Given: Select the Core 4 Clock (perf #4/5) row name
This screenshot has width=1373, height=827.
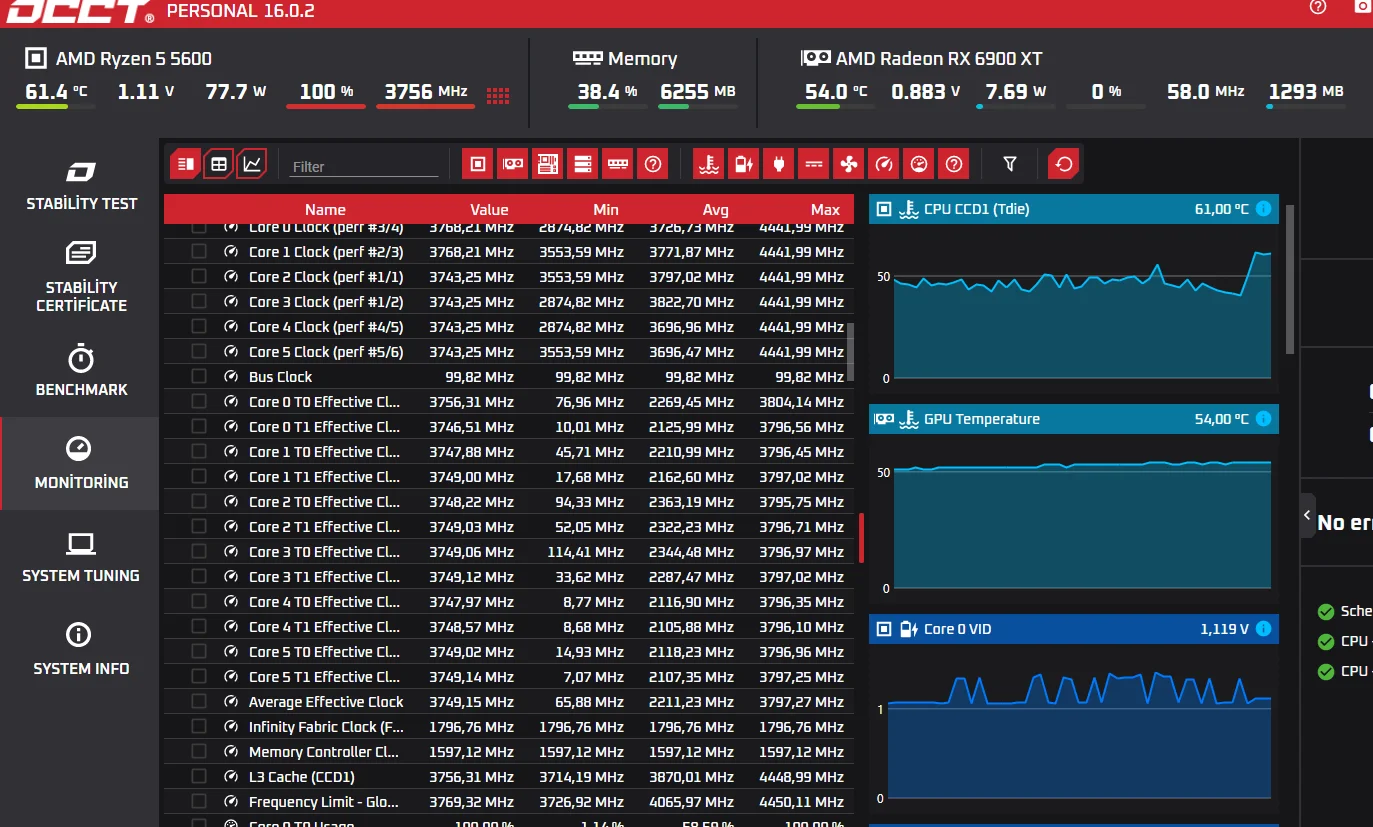Looking at the screenshot, I should click(326, 327).
